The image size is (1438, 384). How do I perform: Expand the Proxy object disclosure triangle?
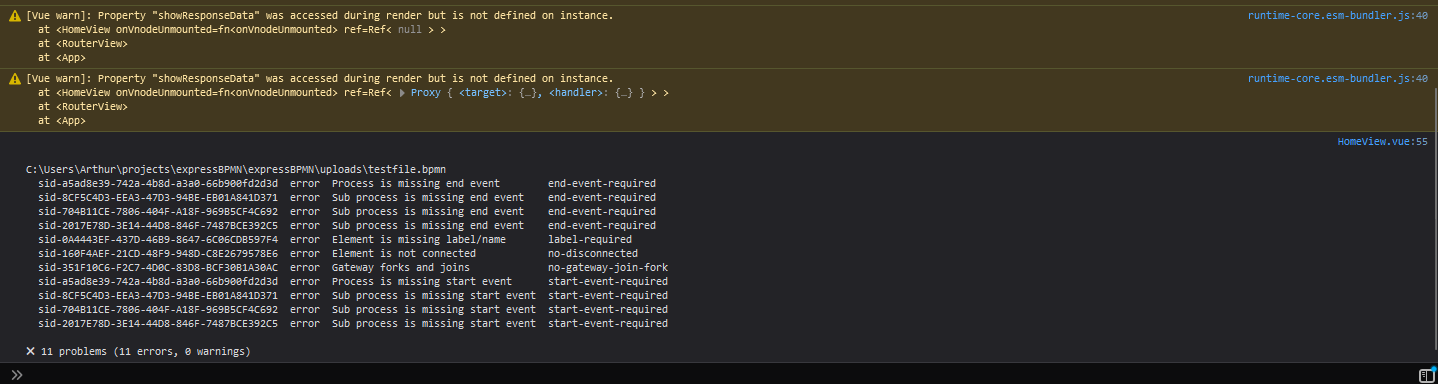tap(402, 92)
